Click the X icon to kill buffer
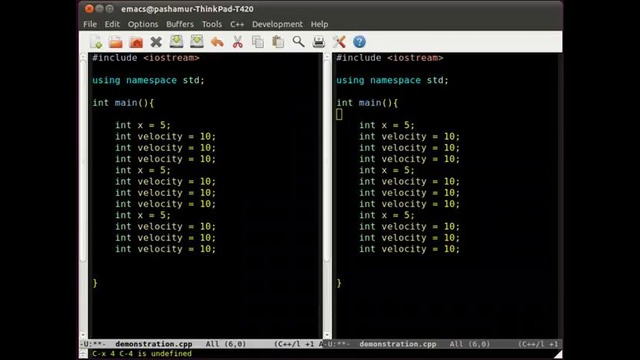This screenshot has width=640, height=360. click(156, 42)
